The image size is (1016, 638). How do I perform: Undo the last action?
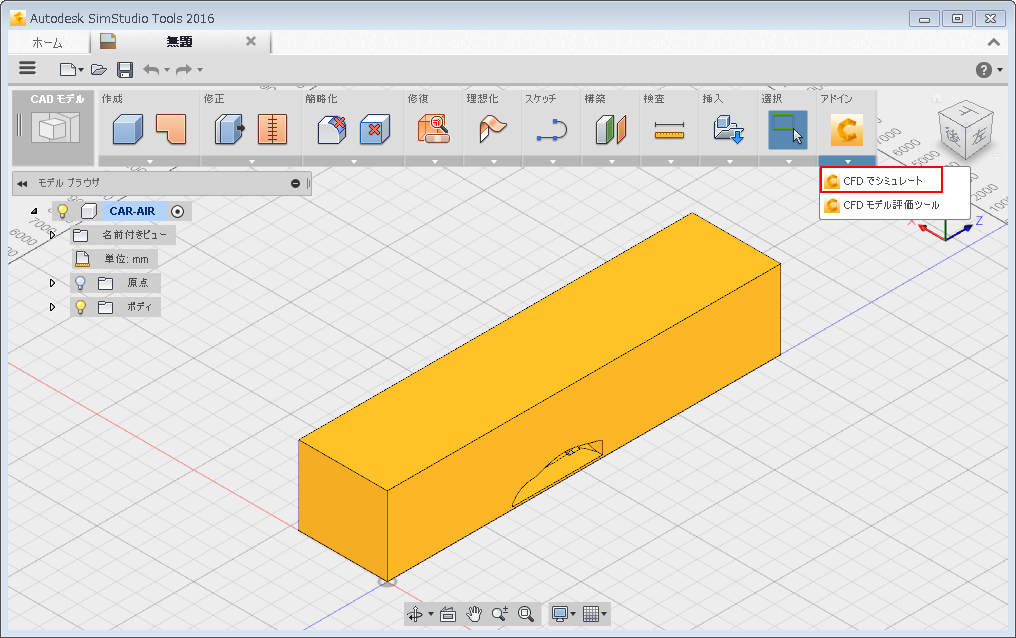[x=151, y=69]
